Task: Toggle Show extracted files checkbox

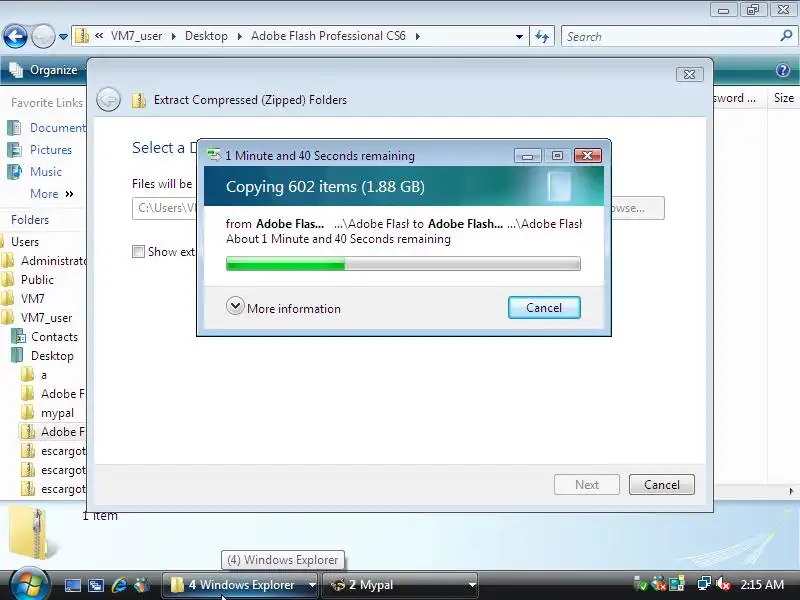Action: tap(138, 252)
